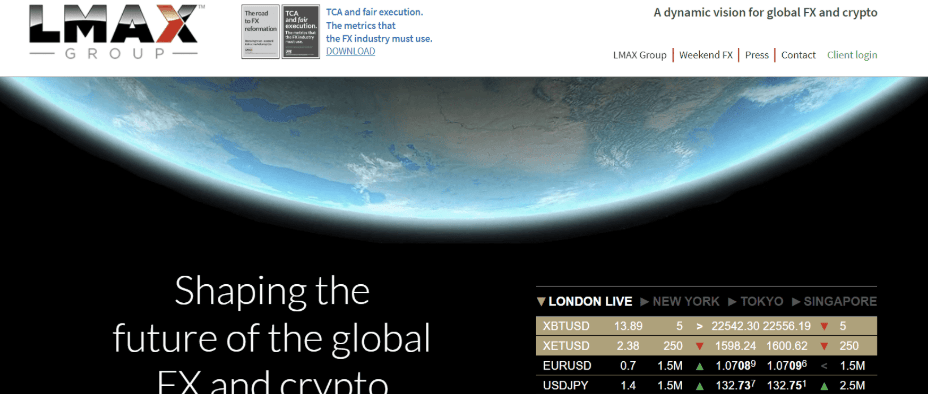928x394 pixels.
Task: Select the LONDON LIVE tab
Action: click(x=590, y=302)
